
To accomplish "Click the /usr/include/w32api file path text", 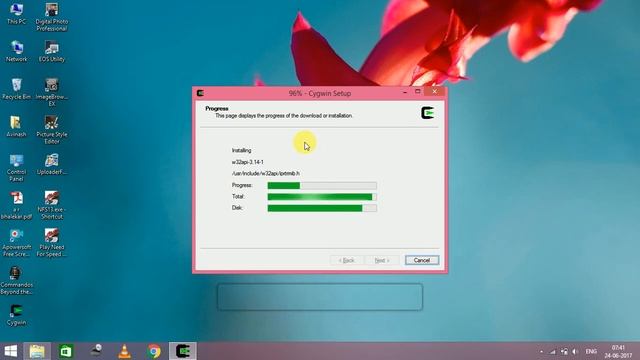I will 266,173.
